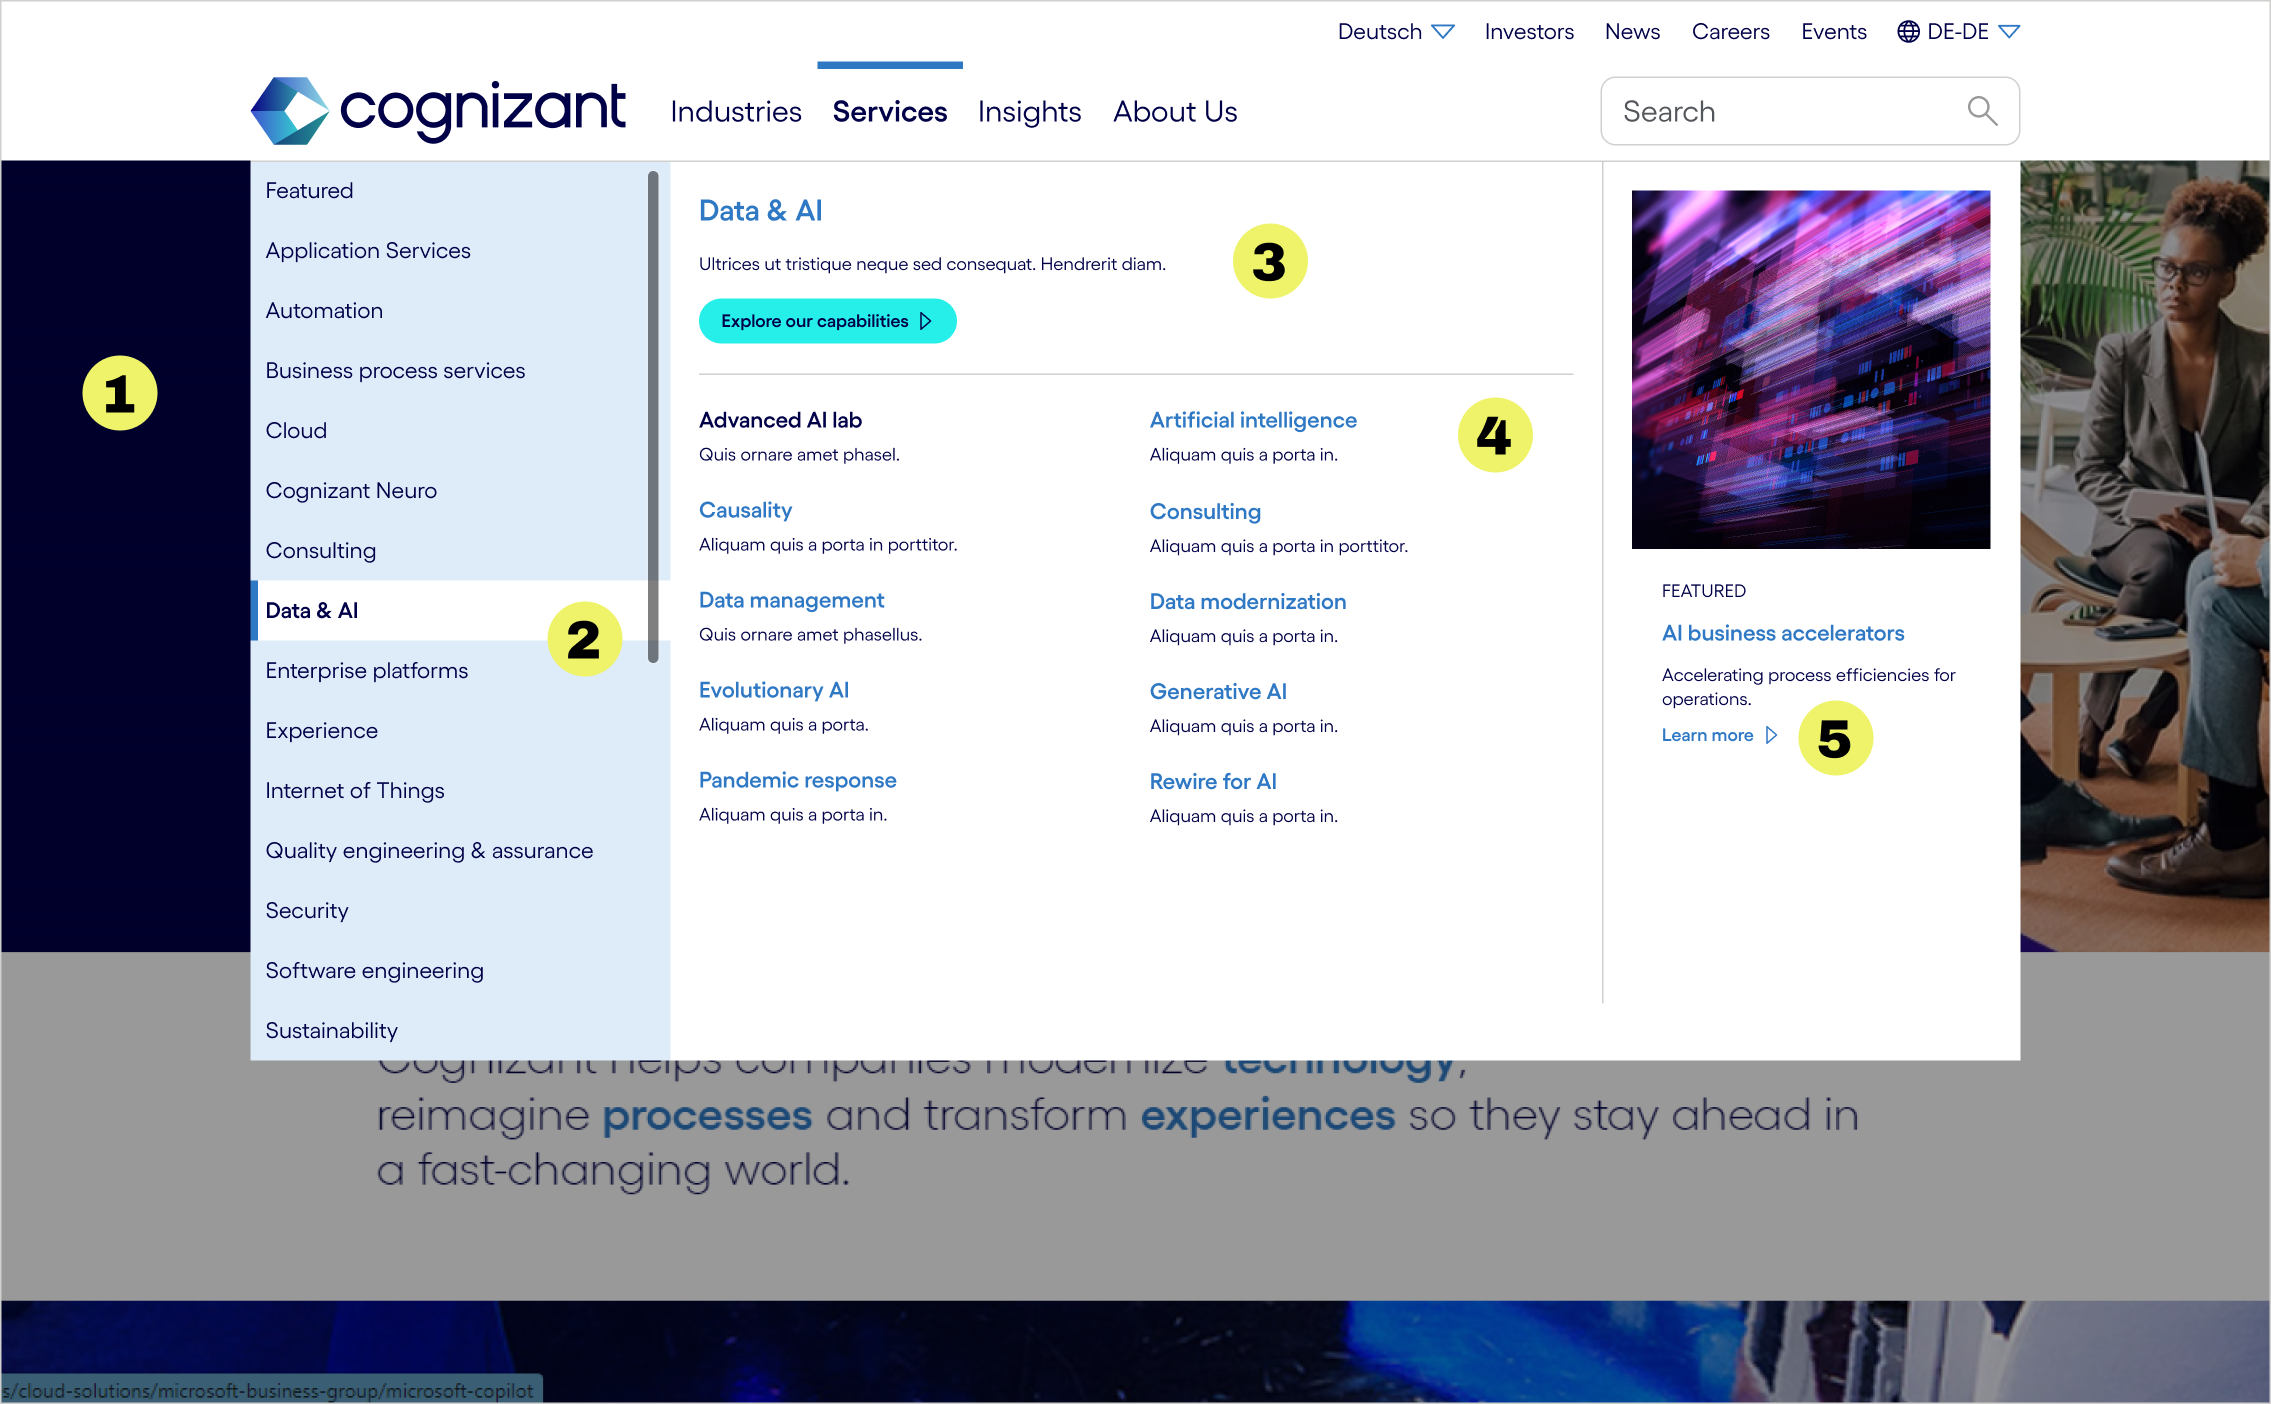Click the services list scrollbar
This screenshot has width=2271, height=1404.
point(653,415)
